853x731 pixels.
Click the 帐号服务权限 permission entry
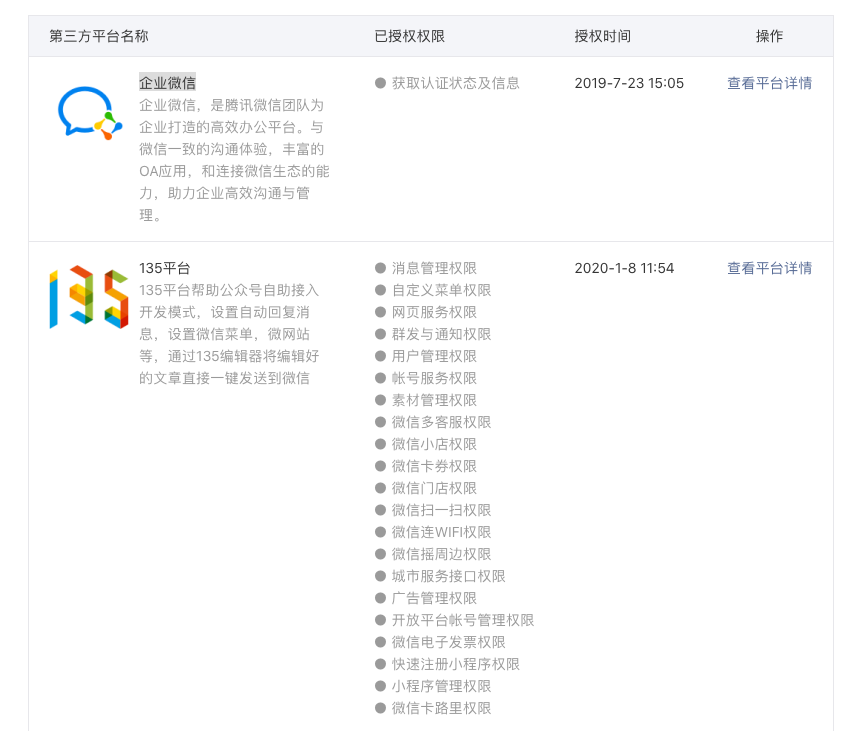click(x=426, y=378)
